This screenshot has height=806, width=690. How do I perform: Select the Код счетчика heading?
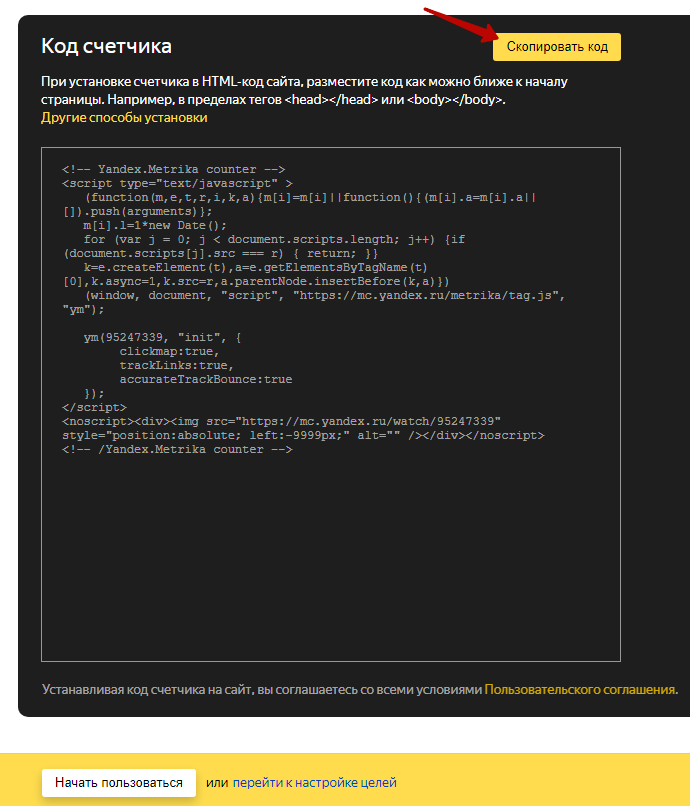[106, 46]
